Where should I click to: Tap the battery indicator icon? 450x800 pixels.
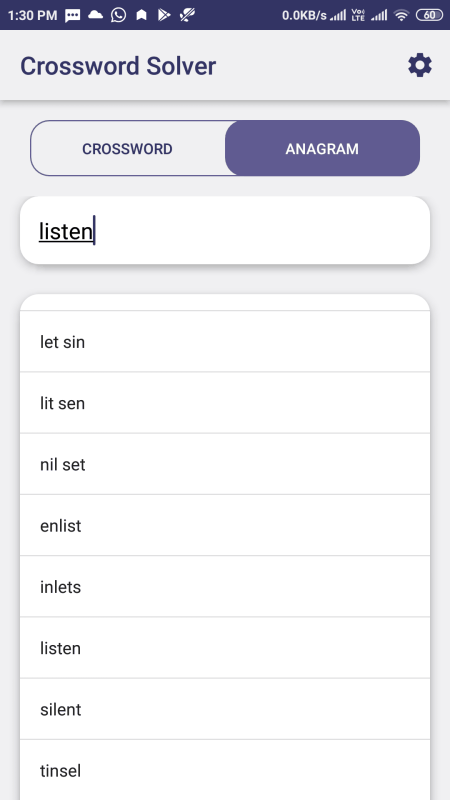click(430, 15)
